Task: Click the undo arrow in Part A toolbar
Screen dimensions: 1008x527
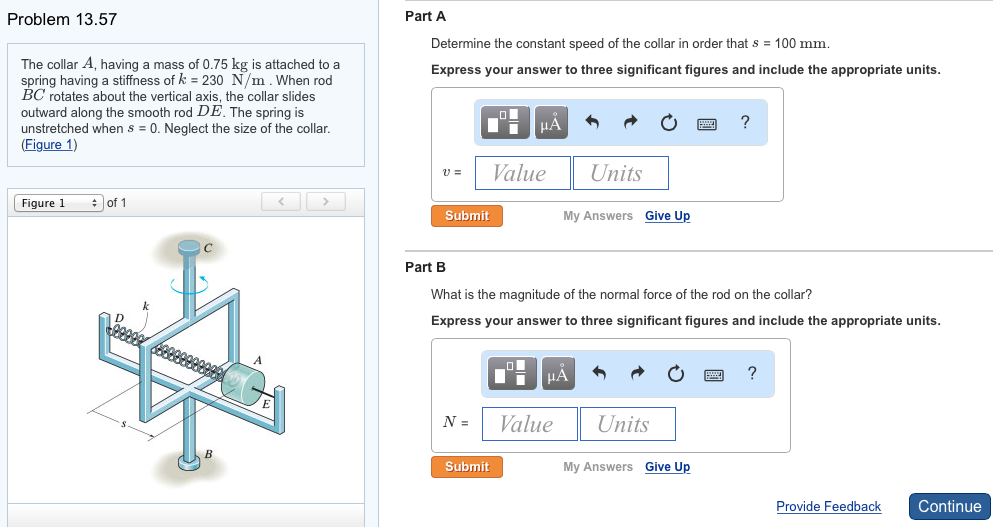Action: pos(592,123)
